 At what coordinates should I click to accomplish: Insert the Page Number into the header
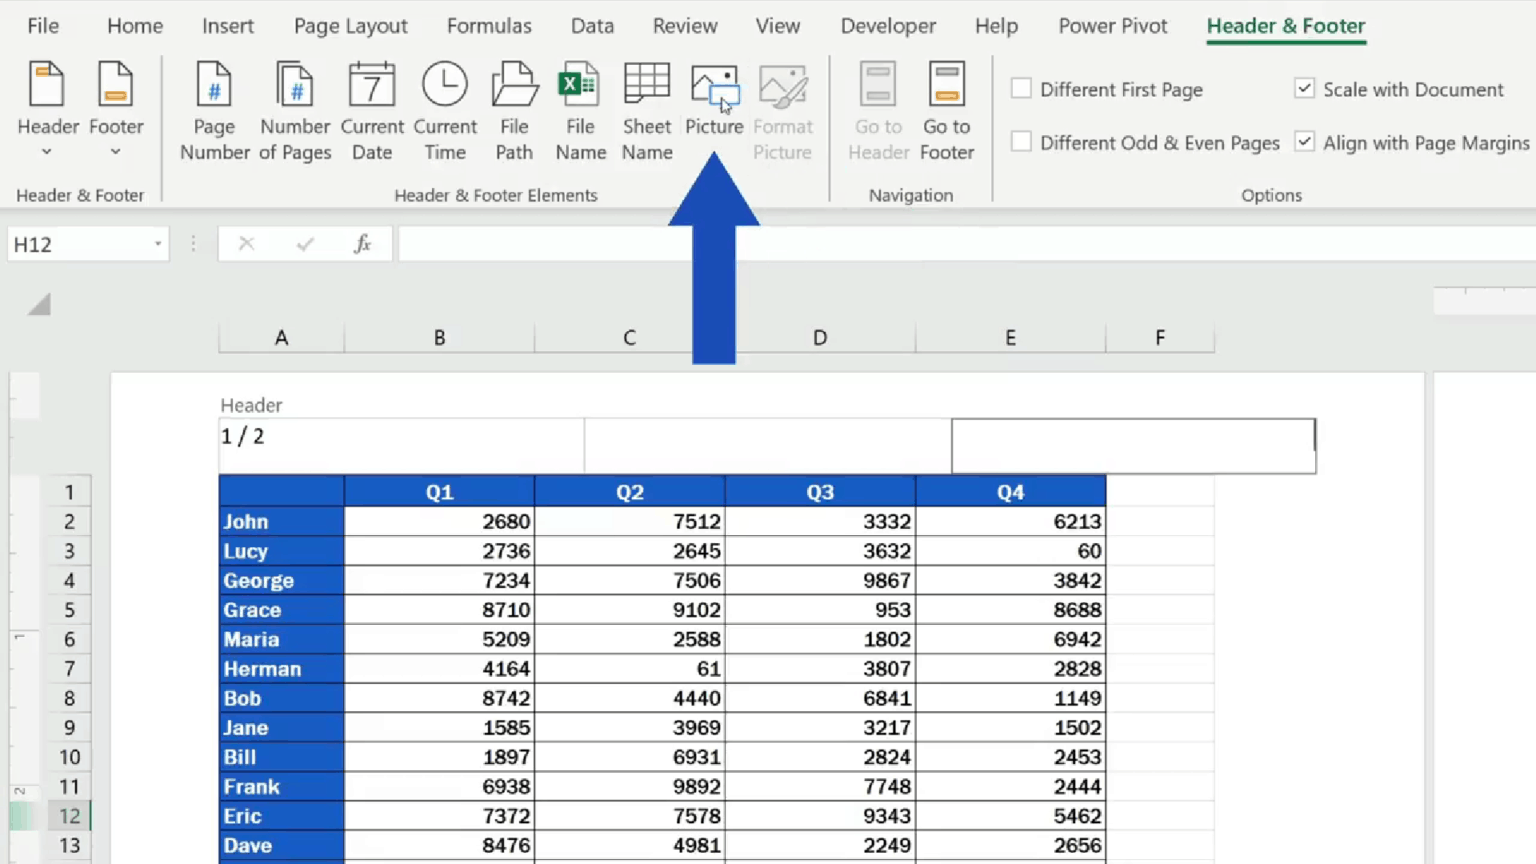tap(213, 110)
